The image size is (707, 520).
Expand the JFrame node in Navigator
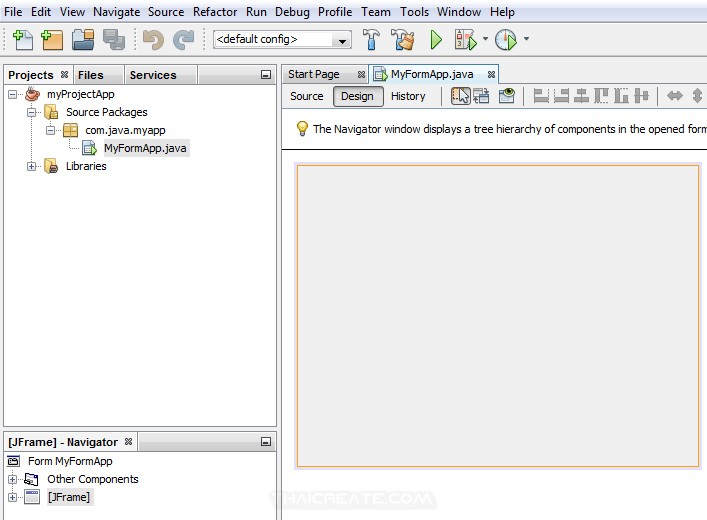pos(13,497)
